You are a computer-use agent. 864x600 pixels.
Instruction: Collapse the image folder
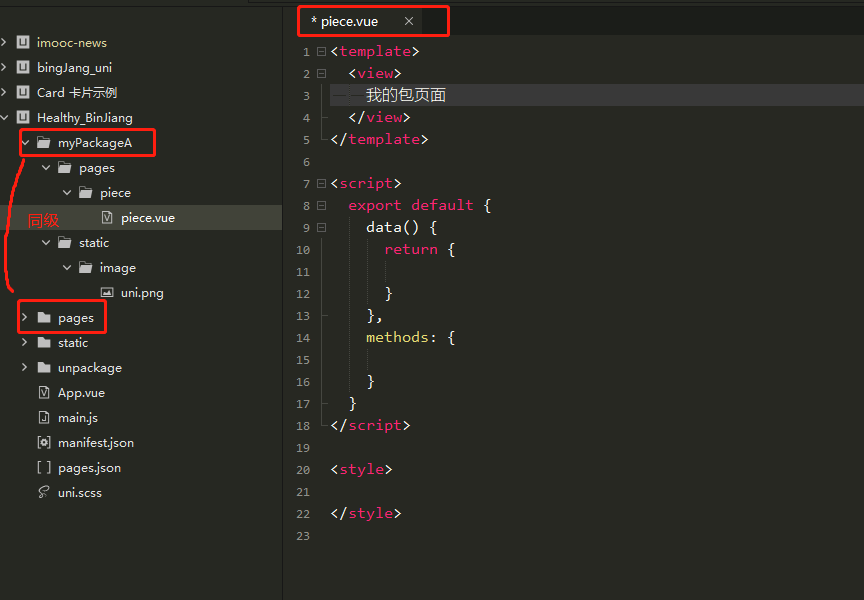click(x=67, y=268)
